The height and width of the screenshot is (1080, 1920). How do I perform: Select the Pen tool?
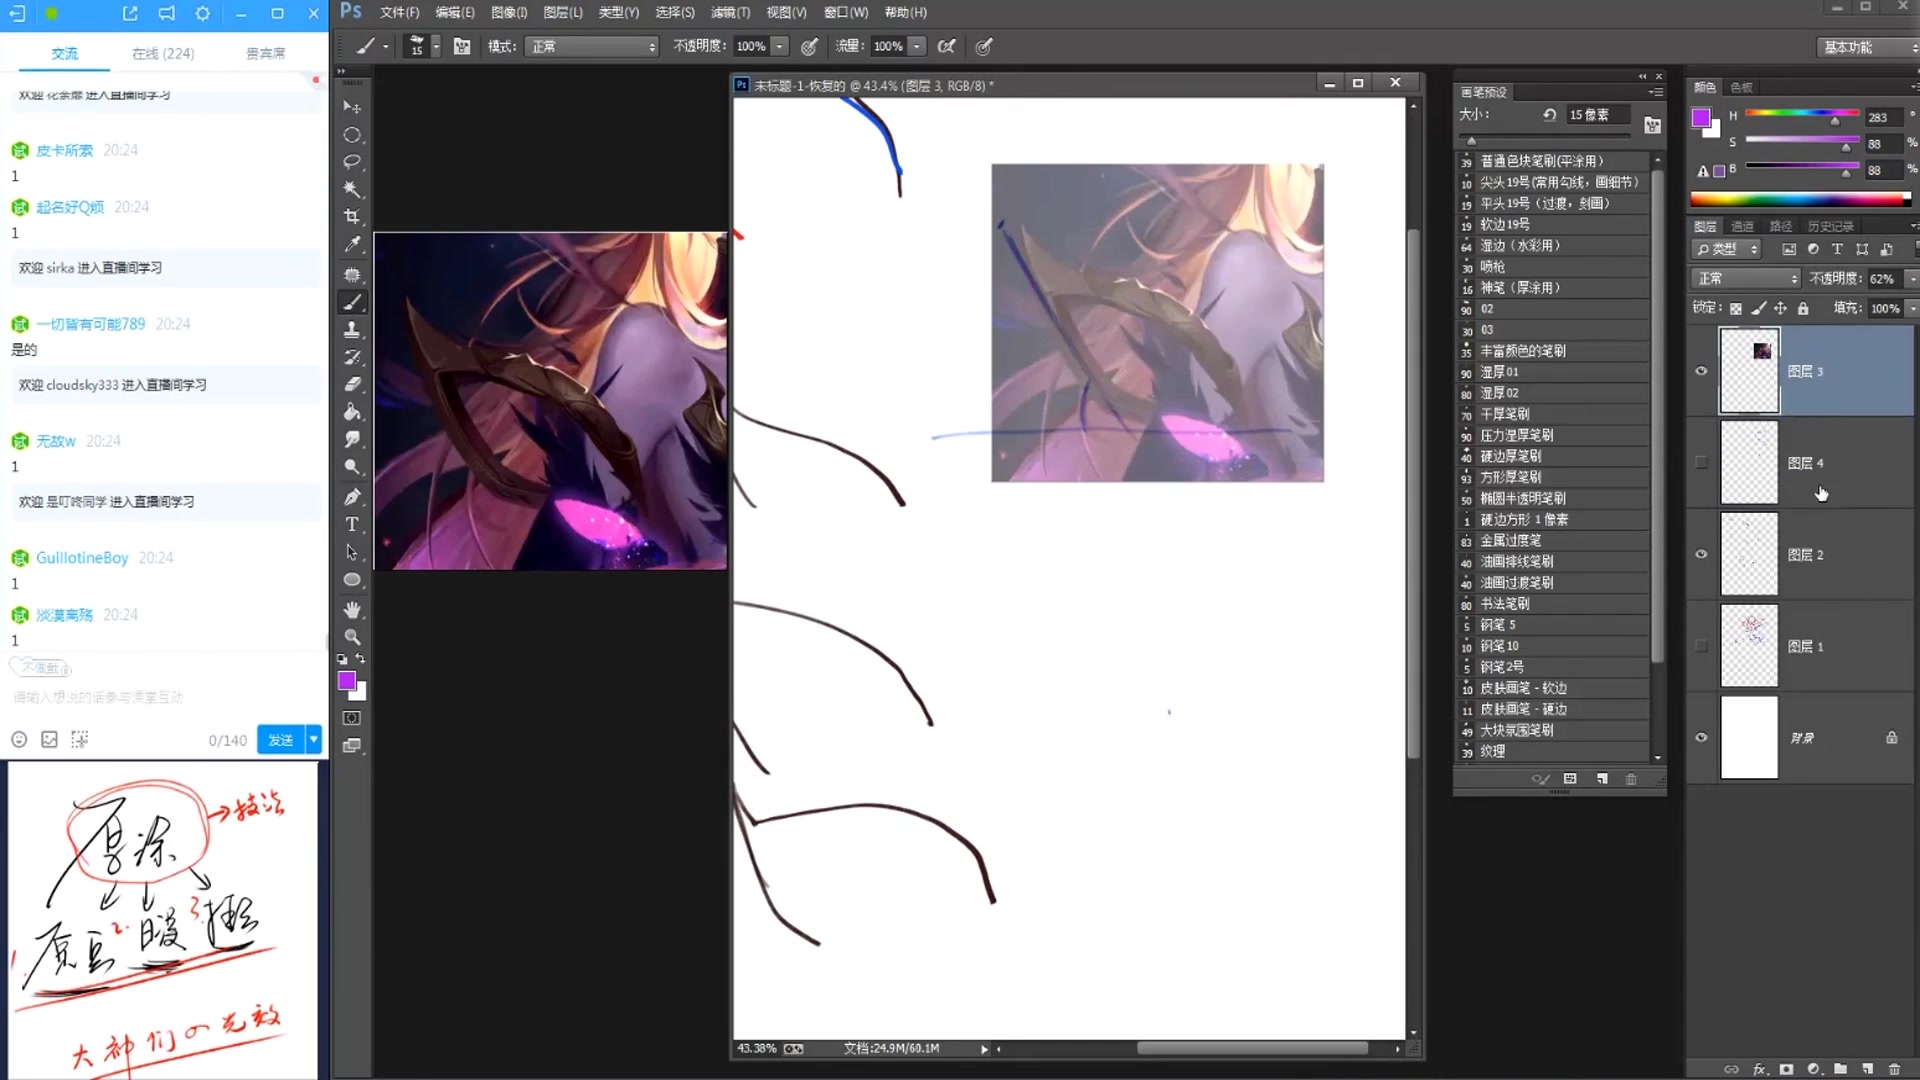pos(352,497)
